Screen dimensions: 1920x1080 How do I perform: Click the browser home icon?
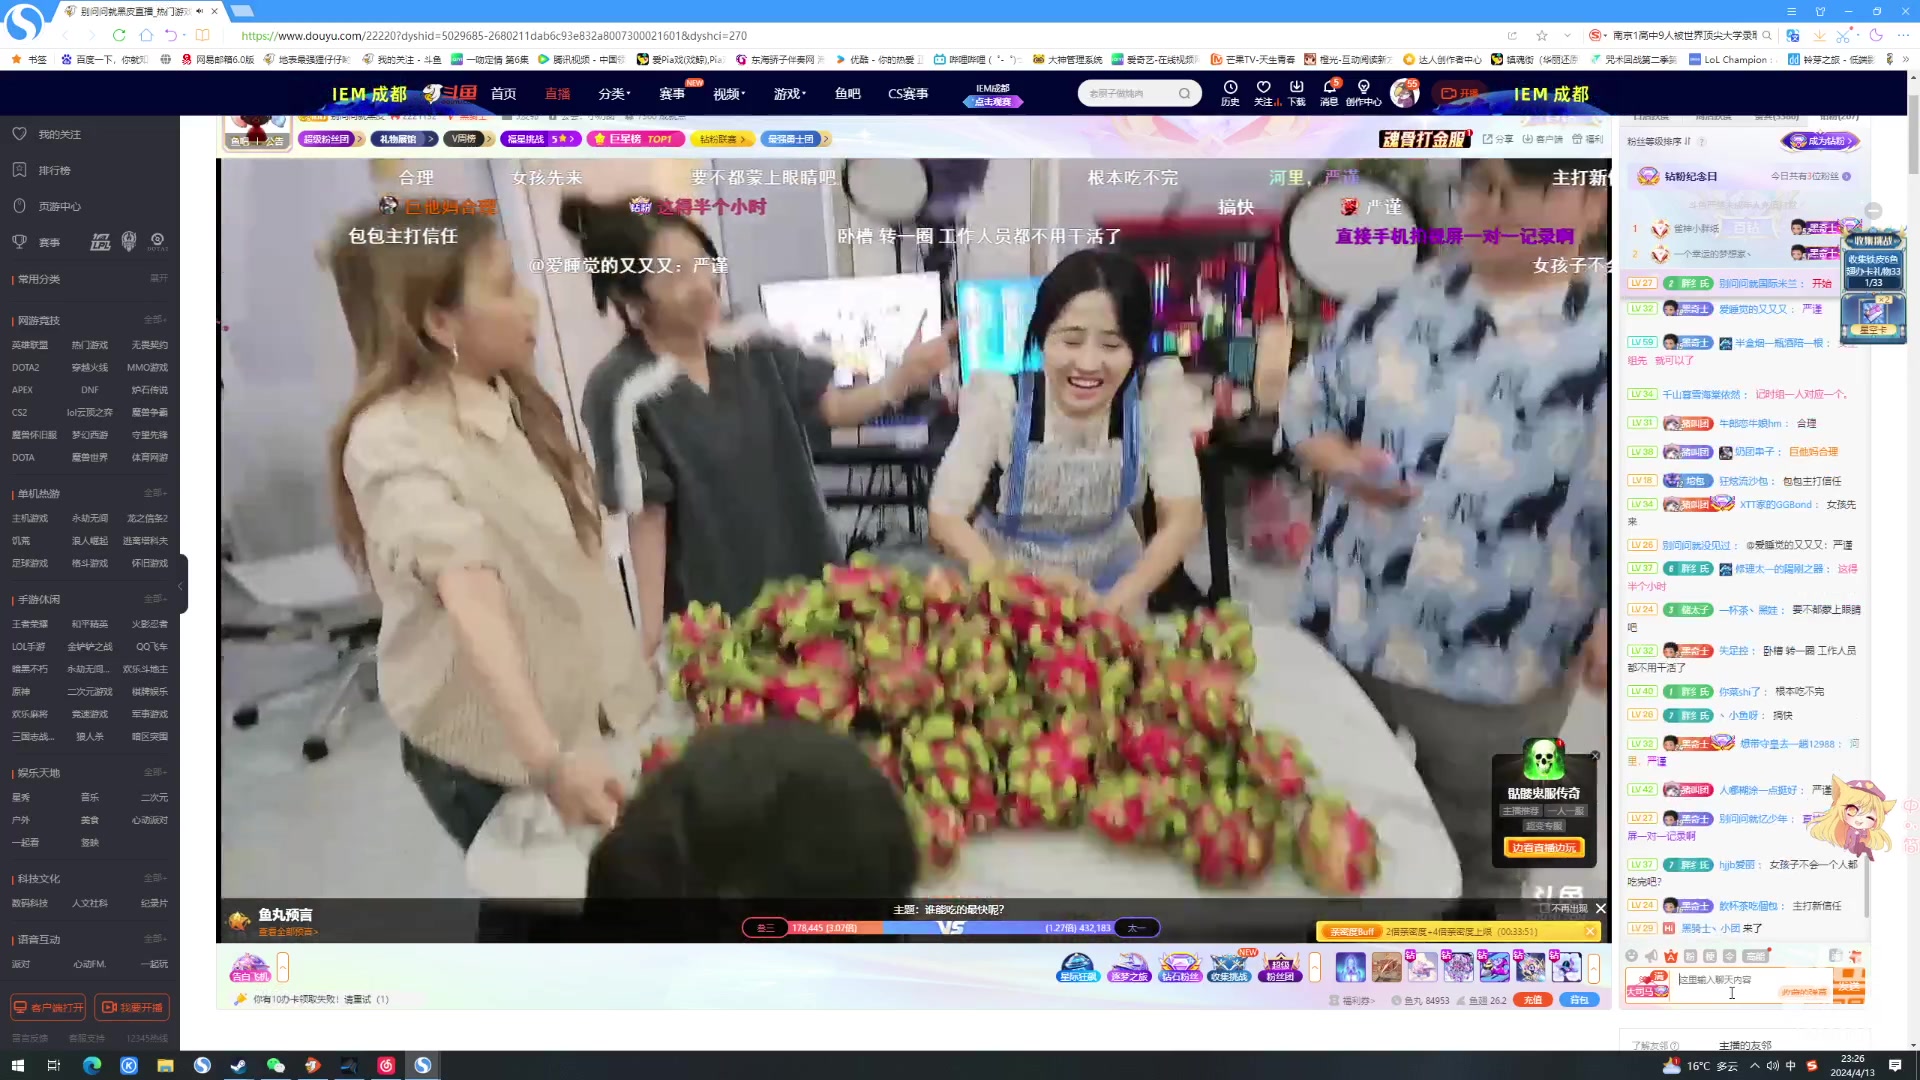[146, 35]
